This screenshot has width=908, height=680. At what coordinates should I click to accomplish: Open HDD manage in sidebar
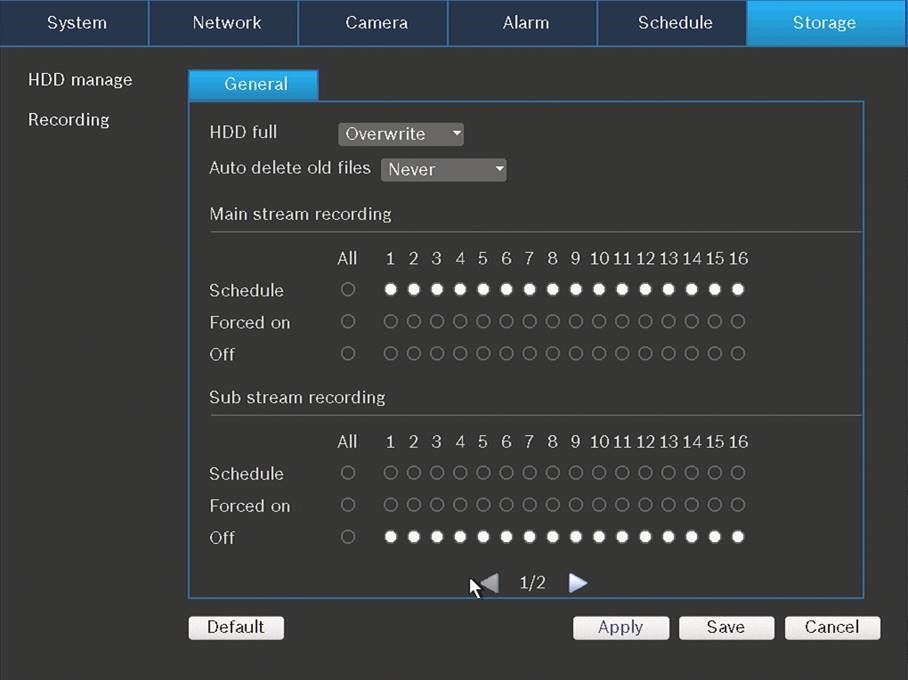click(x=80, y=80)
